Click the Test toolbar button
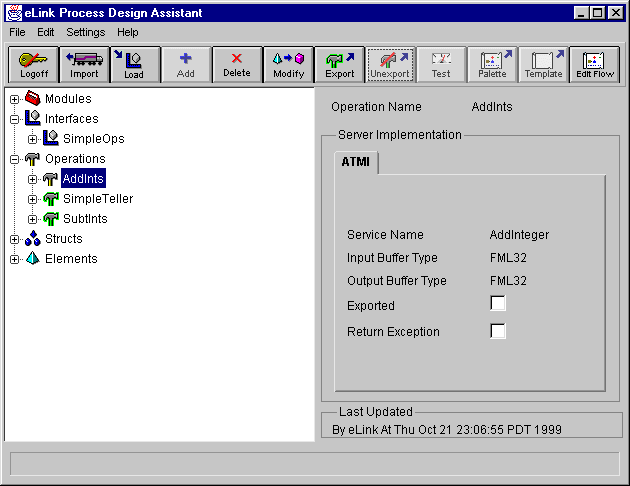 [x=441, y=65]
